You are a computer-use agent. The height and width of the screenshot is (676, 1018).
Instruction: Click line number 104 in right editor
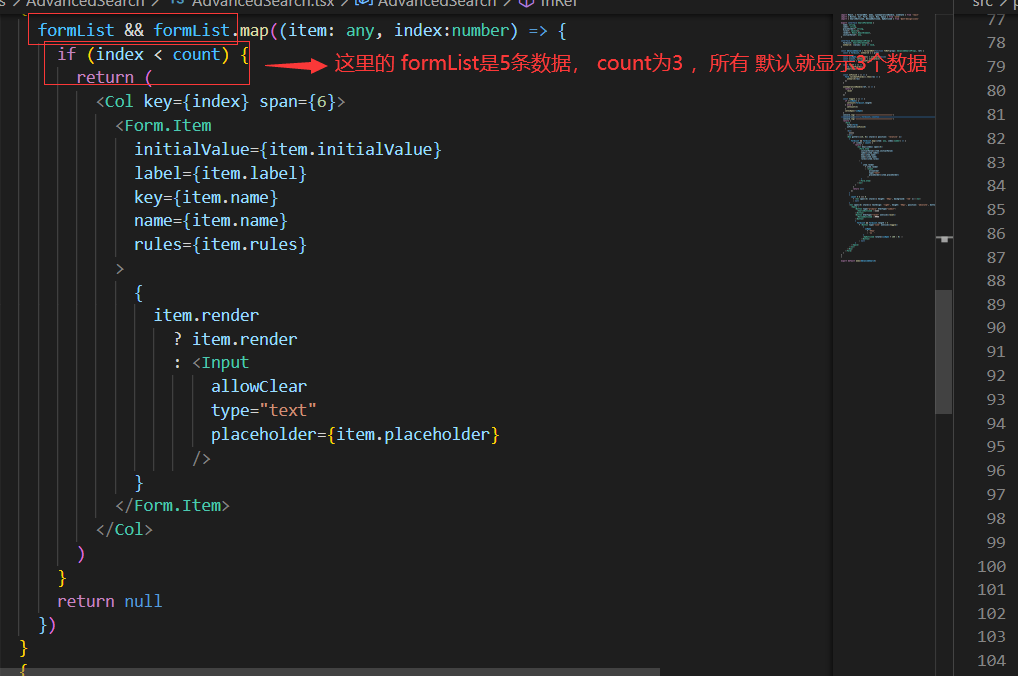click(x=991, y=661)
